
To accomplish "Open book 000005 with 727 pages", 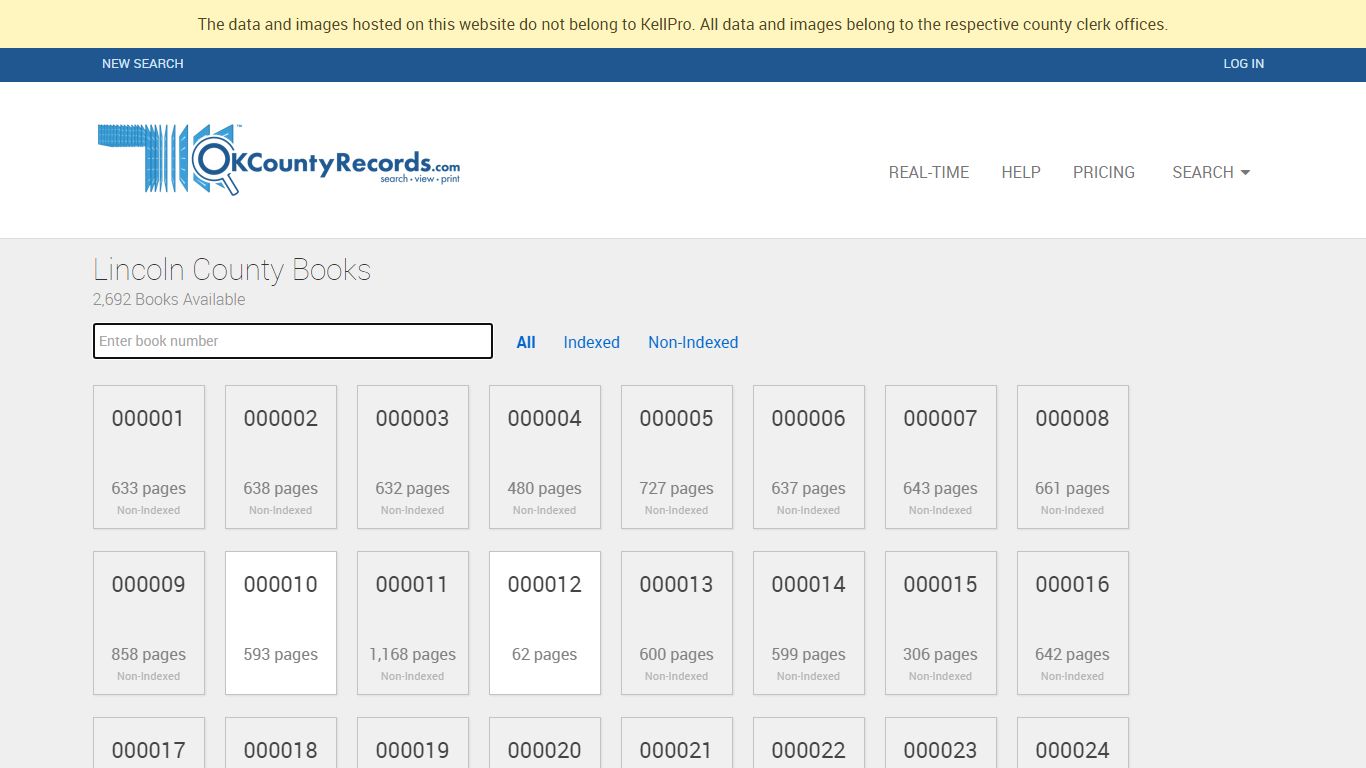I will pos(677,457).
